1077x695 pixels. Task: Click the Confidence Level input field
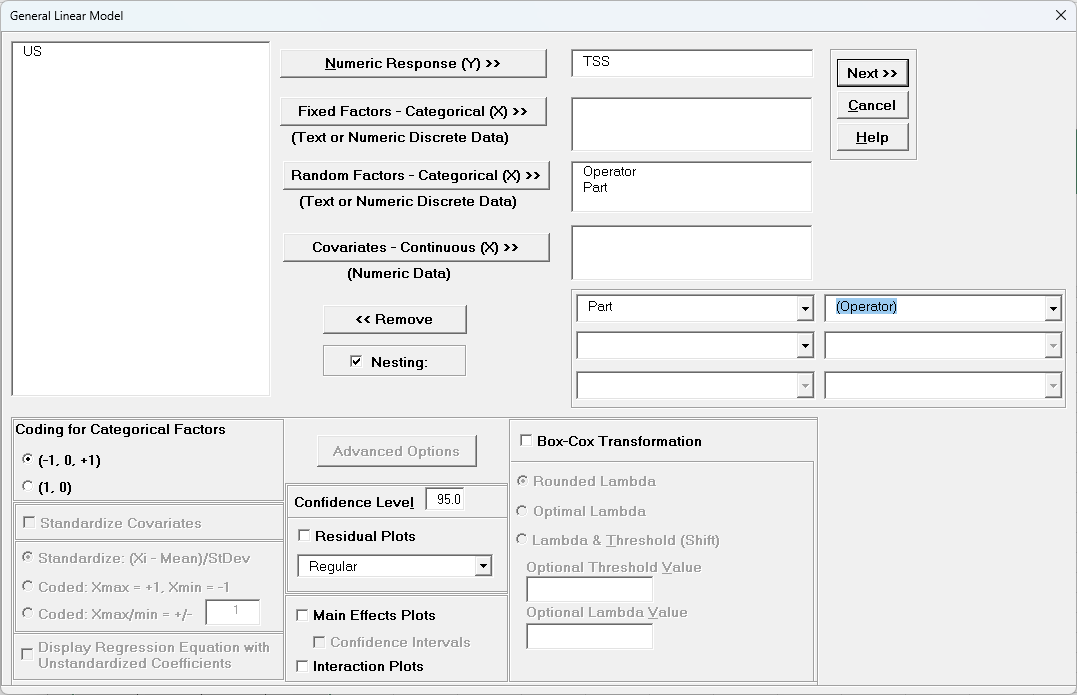(x=445, y=499)
